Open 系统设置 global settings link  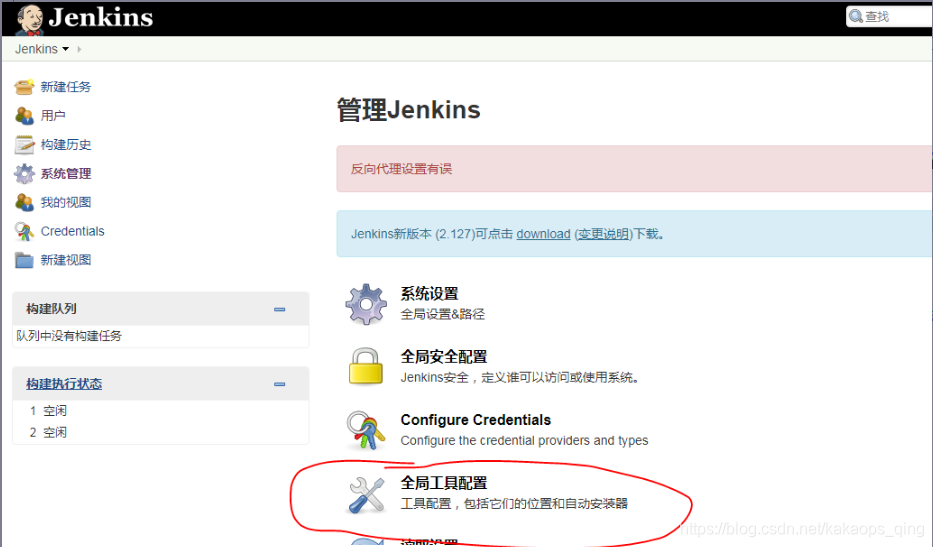coord(429,293)
